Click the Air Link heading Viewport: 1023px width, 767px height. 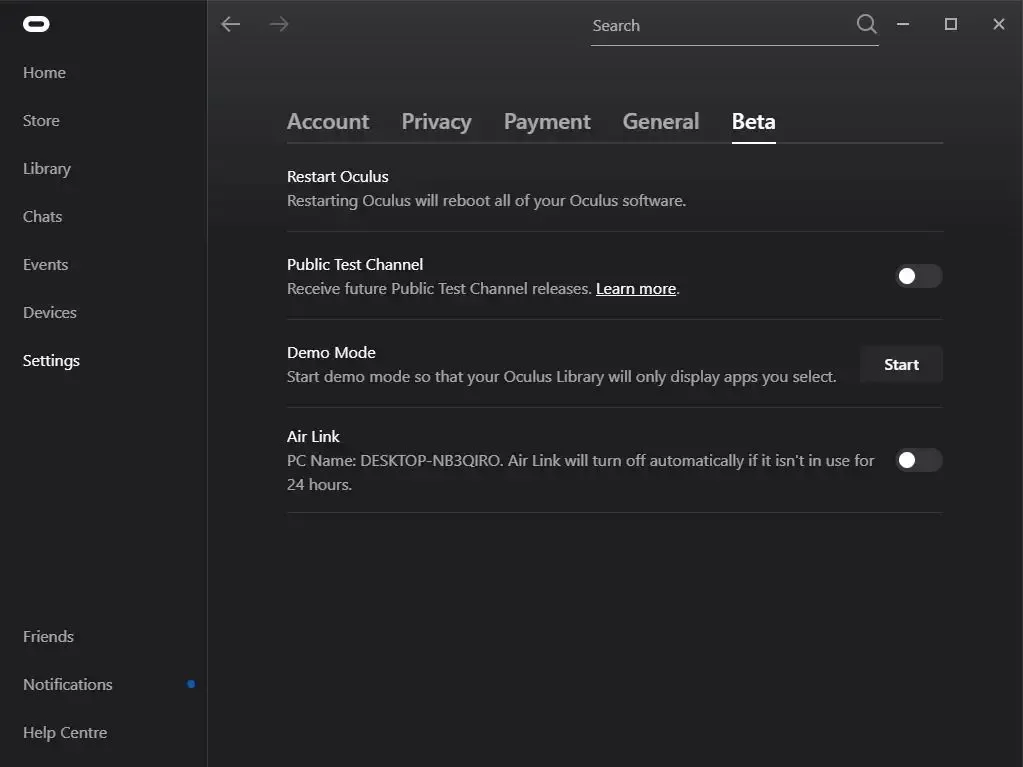coord(313,436)
